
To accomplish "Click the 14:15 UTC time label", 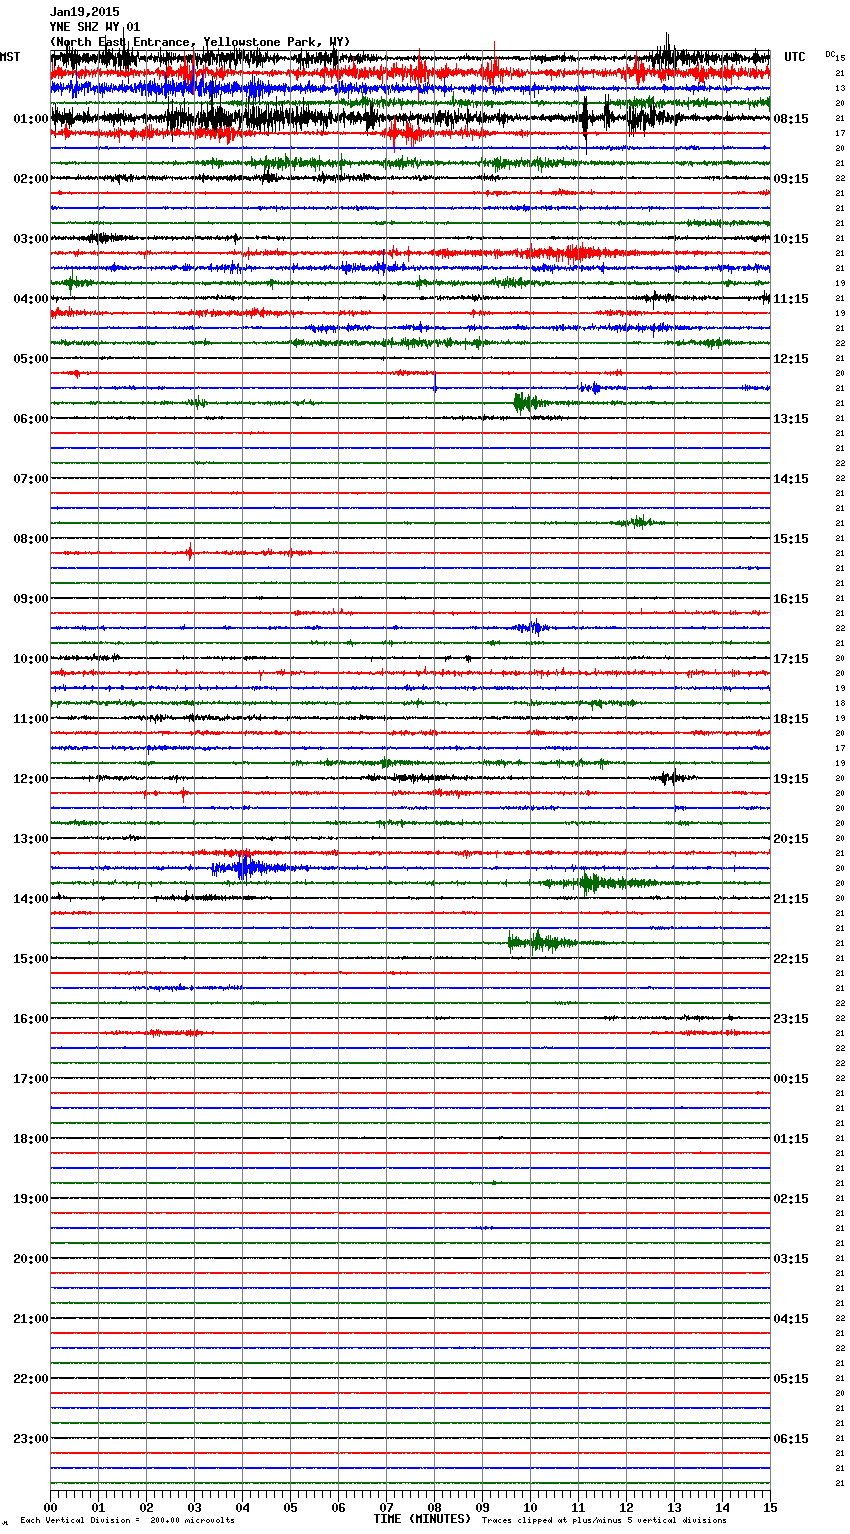I will (x=791, y=479).
